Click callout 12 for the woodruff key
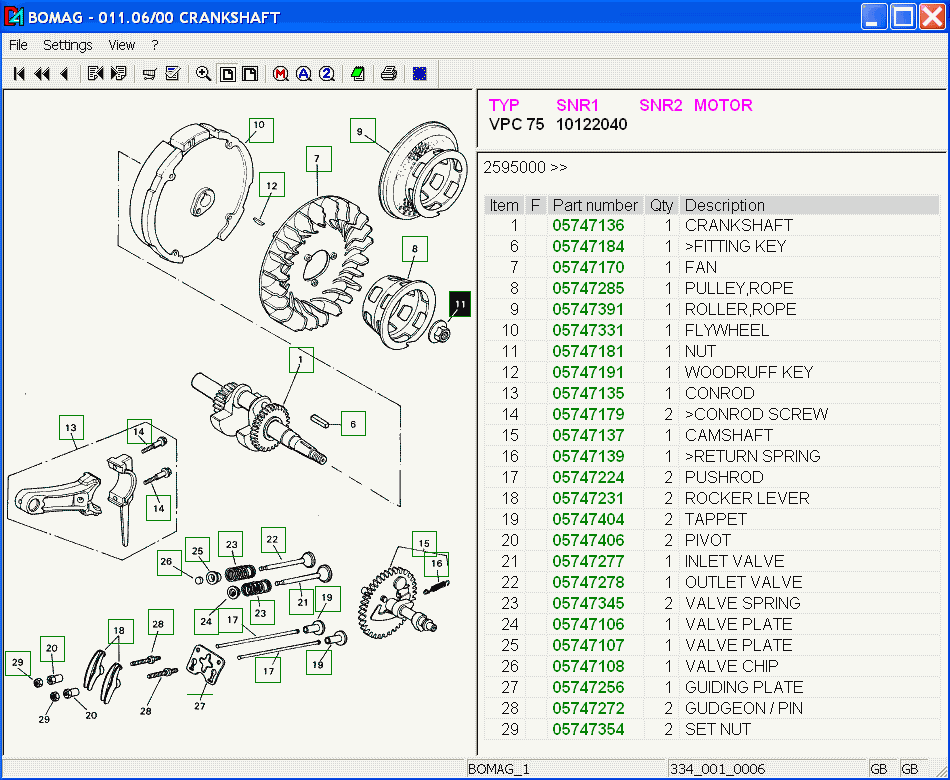Image resolution: width=950 pixels, height=780 pixels. pyautogui.click(x=272, y=185)
